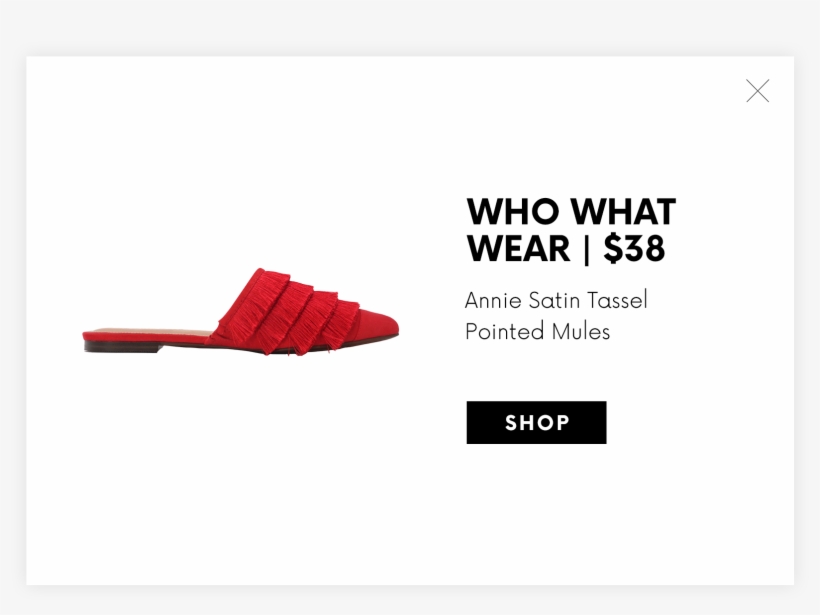Click the gray backdrop below the modal
Image resolution: width=820 pixels, height=615 pixels.
point(410,600)
